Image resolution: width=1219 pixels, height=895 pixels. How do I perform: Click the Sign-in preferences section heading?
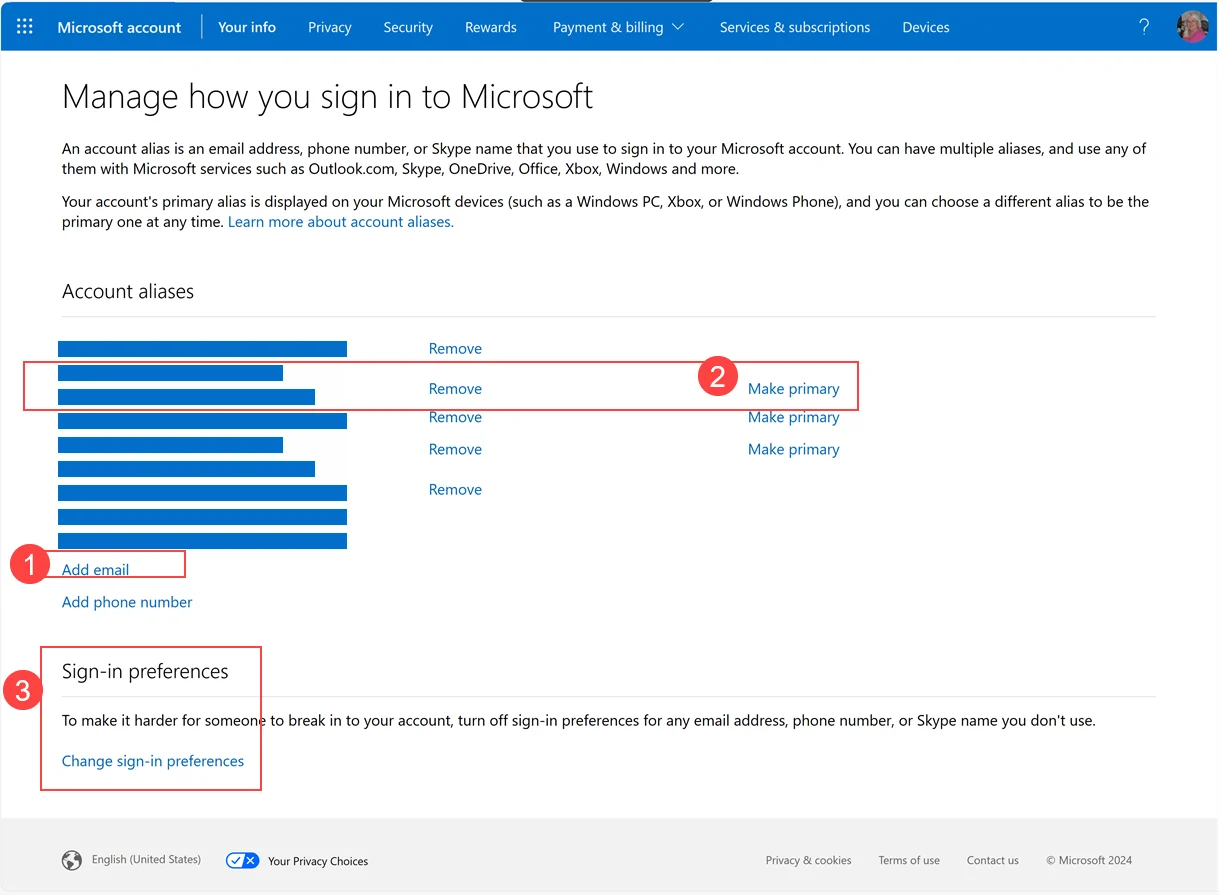[x=145, y=672]
